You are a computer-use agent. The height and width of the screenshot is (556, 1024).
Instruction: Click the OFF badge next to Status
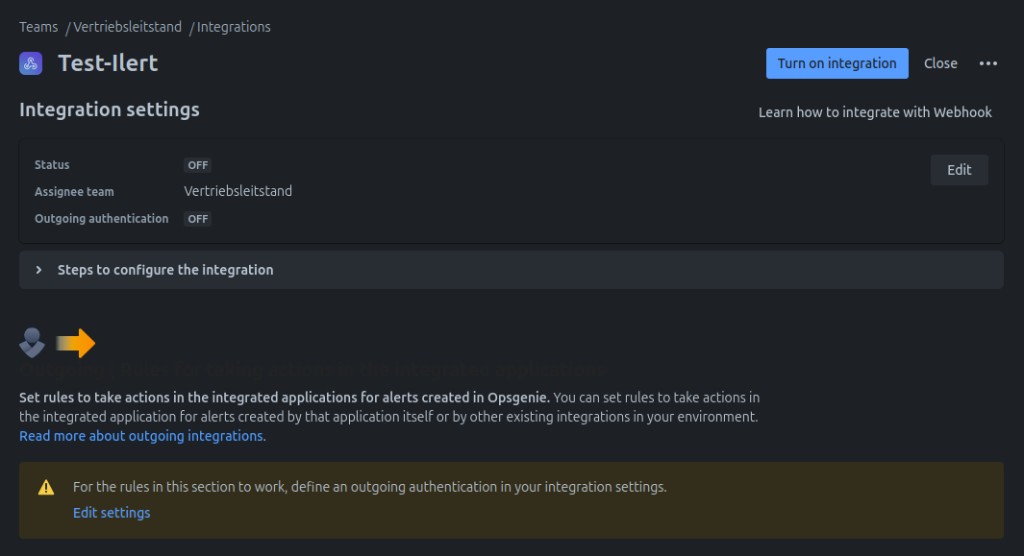click(197, 165)
